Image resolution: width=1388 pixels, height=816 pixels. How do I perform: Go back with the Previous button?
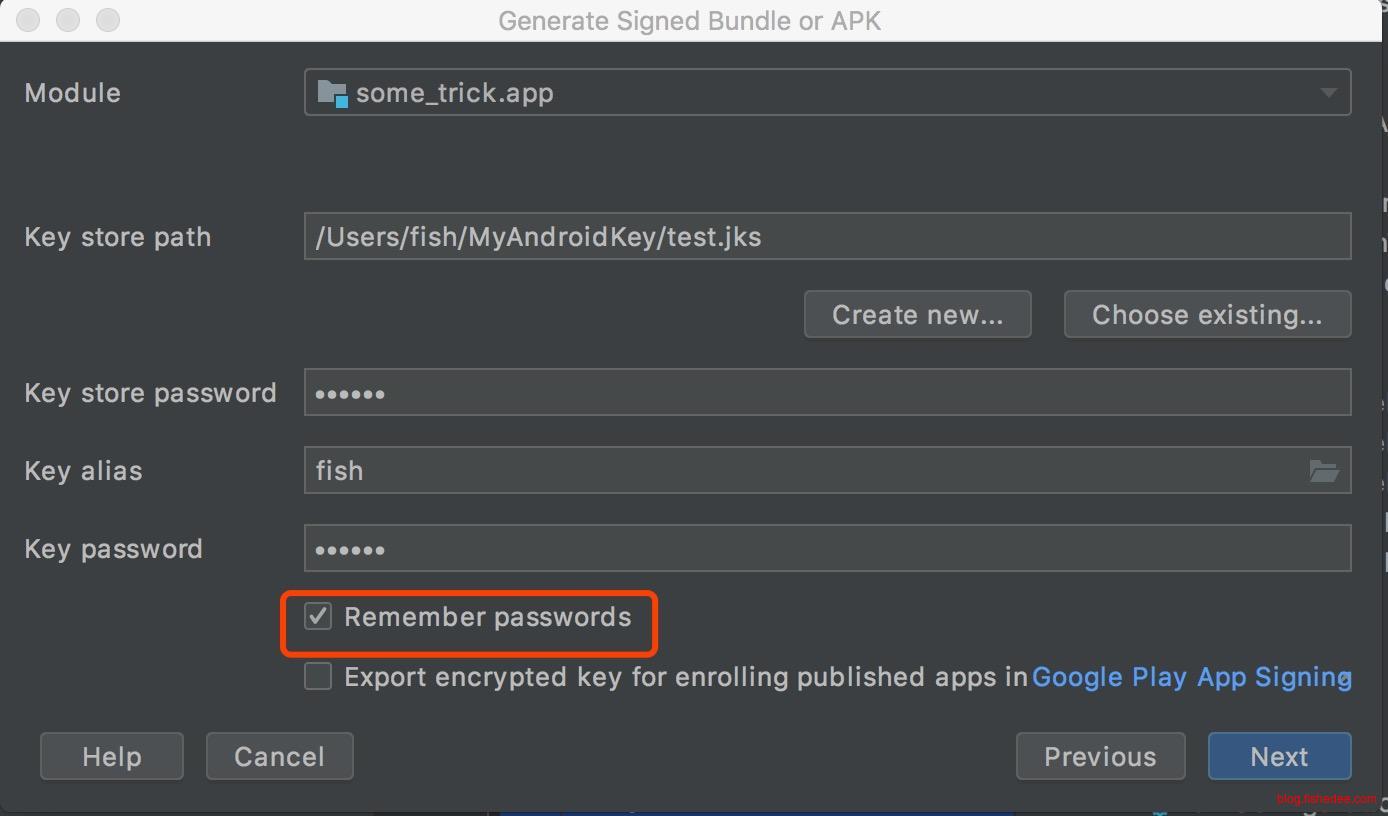tap(1100, 757)
